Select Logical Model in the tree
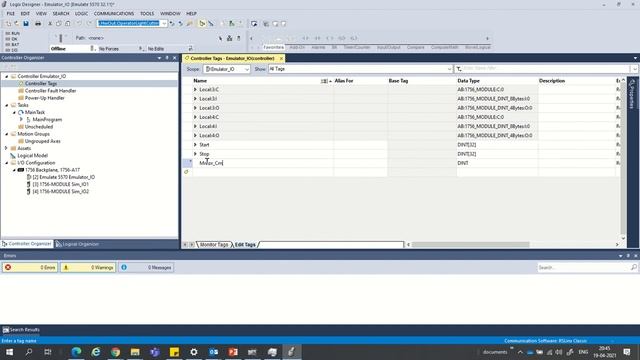This screenshot has height=360, width=640. pos(32,156)
